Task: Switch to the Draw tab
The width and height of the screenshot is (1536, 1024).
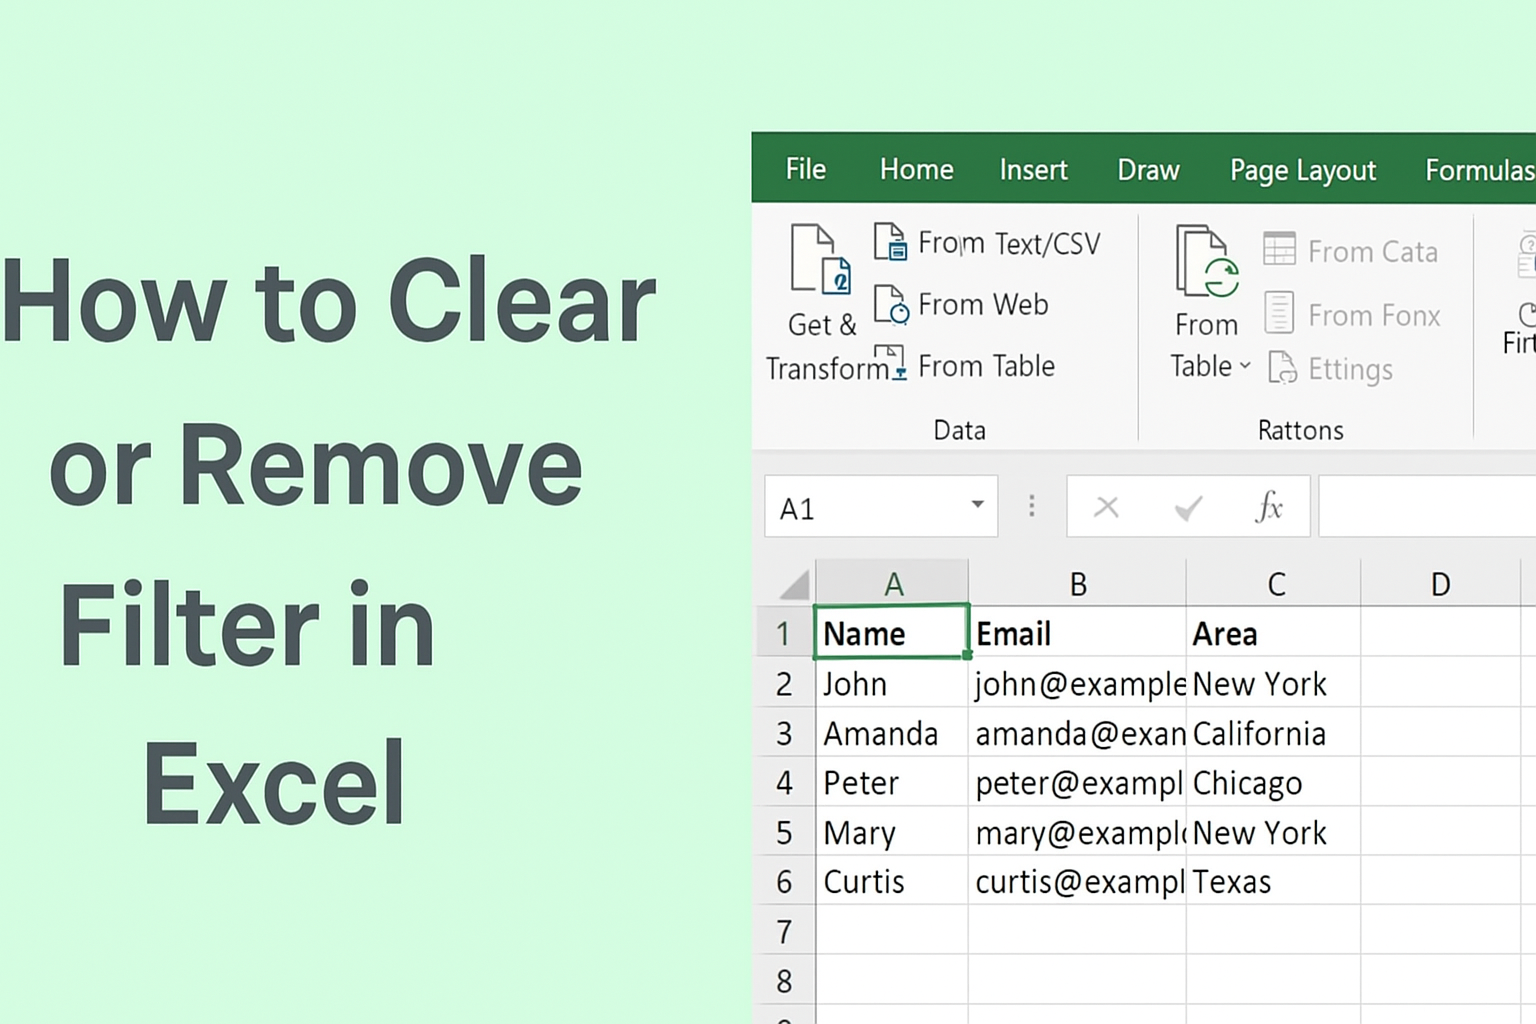Action: tap(1147, 170)
